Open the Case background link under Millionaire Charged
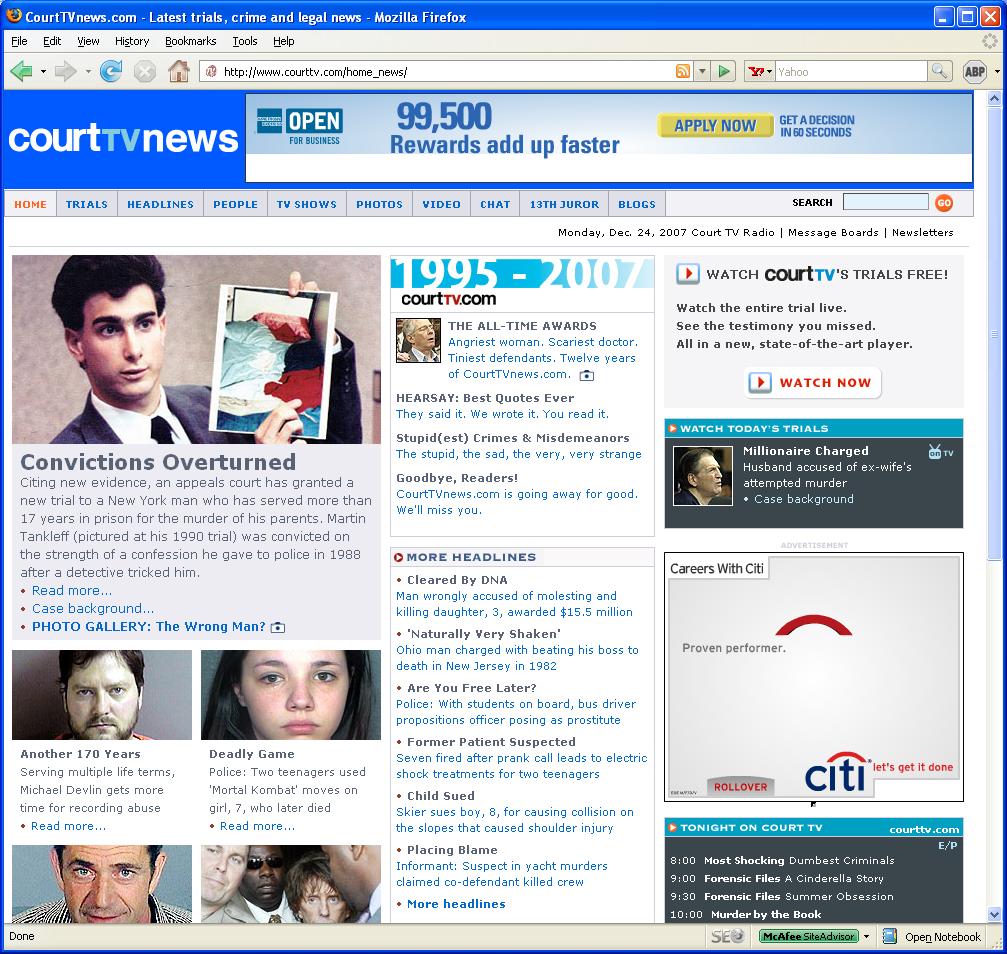 tap(803, 499)
